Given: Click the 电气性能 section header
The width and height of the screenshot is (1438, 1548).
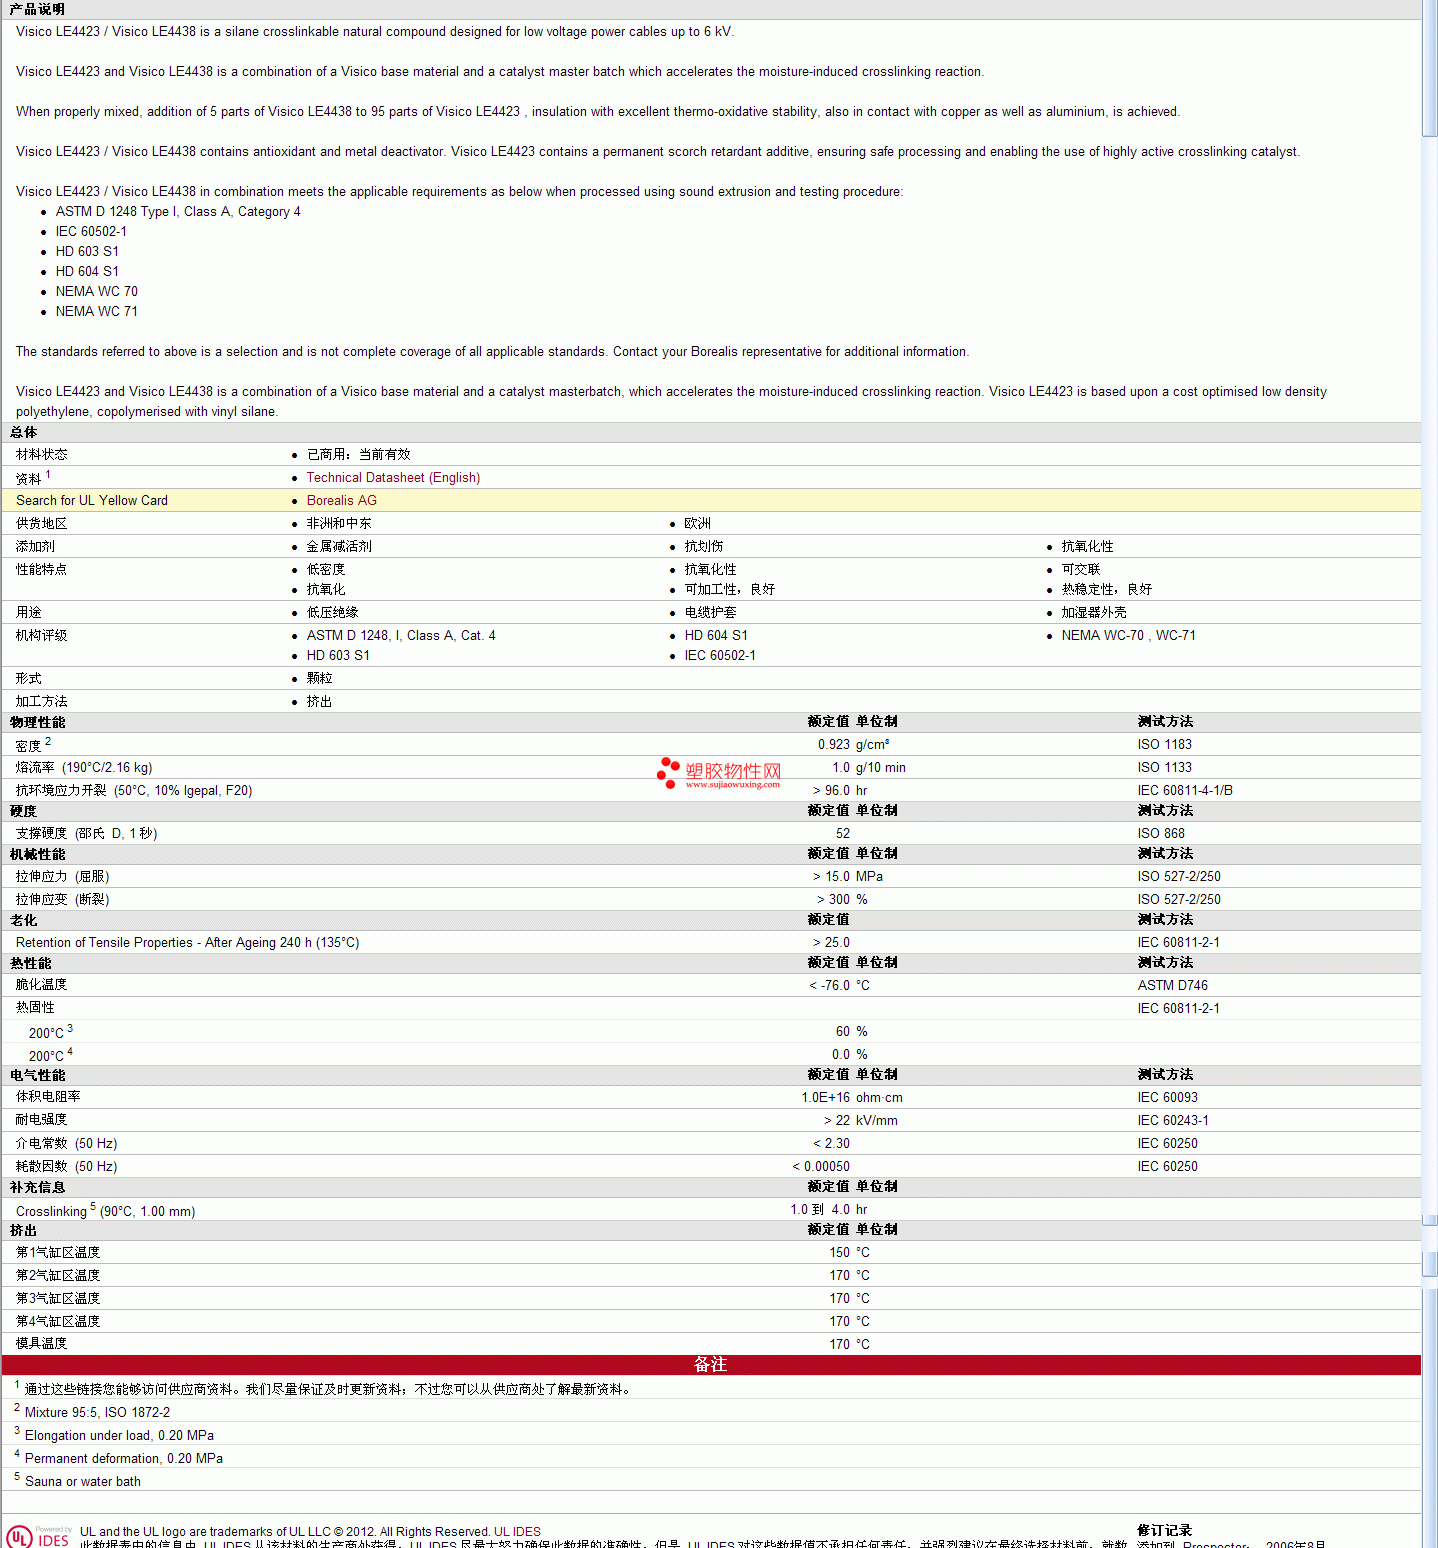Looking at the screenshot, I should 37,1075.
